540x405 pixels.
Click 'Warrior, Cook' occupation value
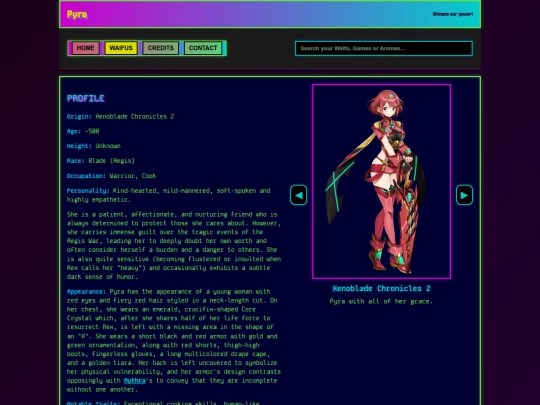(x=133, y=176)
